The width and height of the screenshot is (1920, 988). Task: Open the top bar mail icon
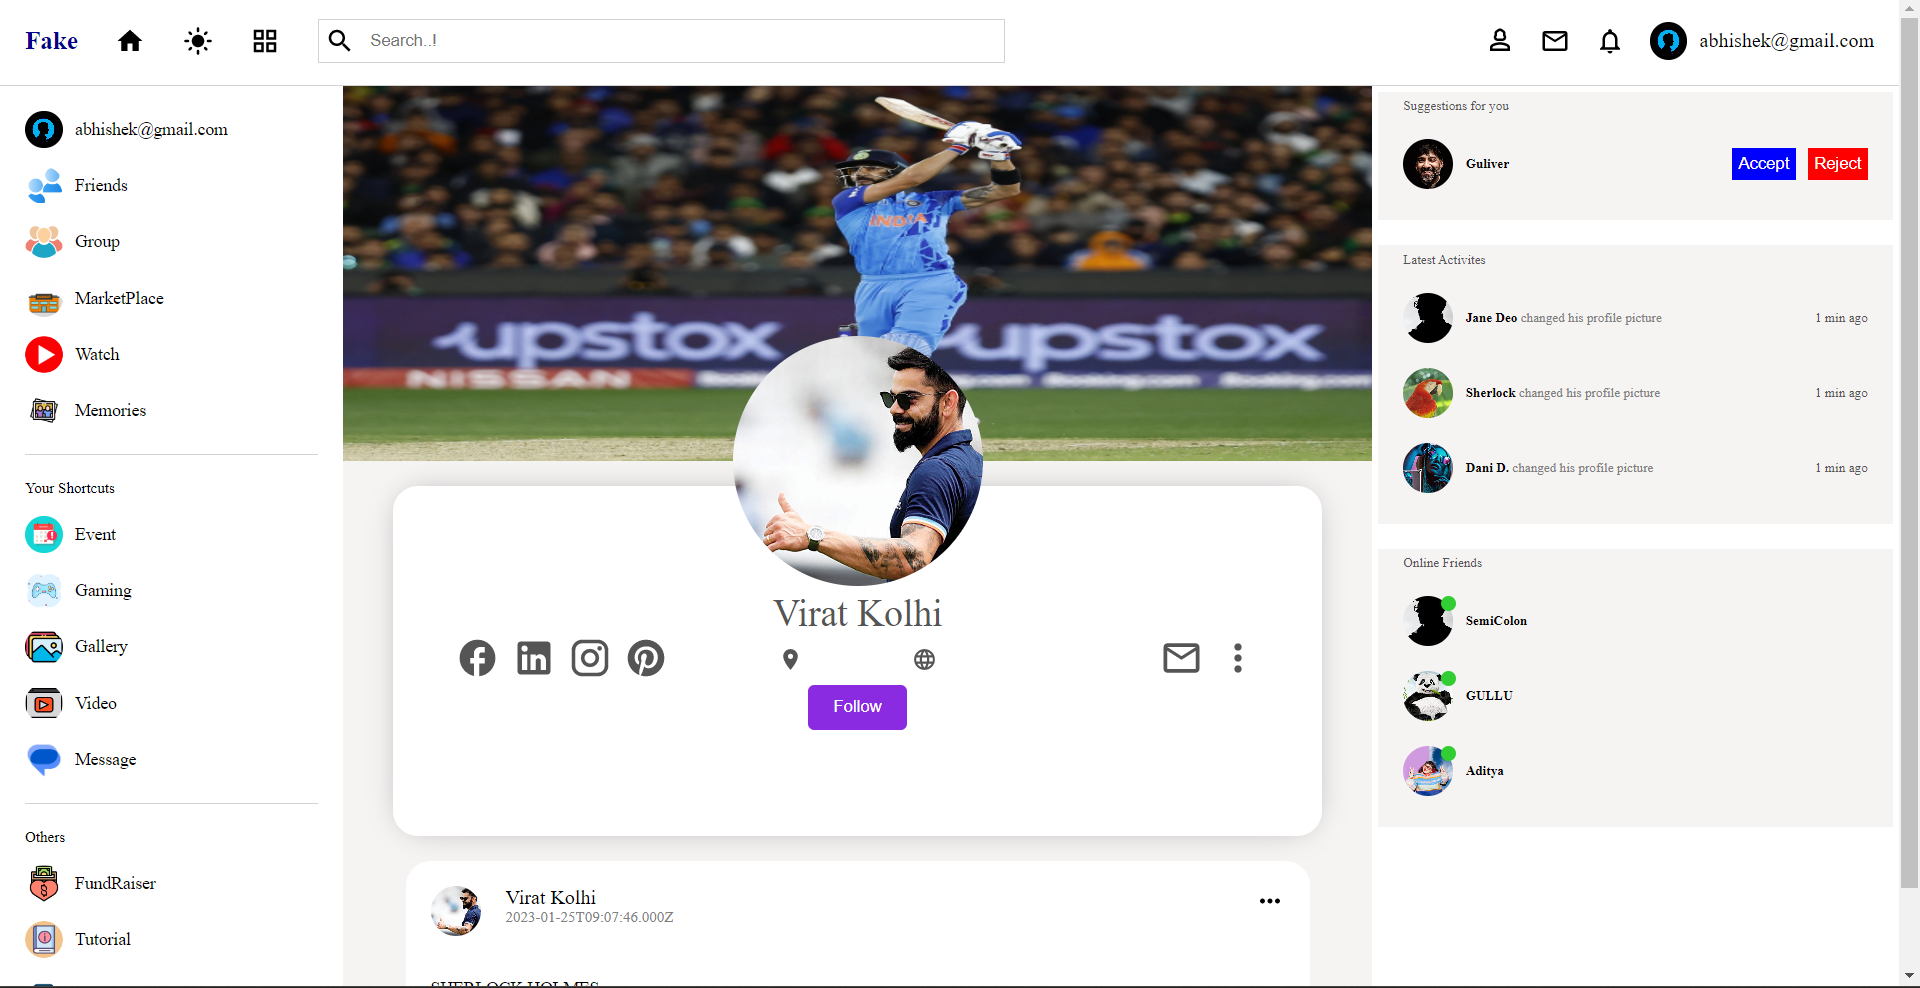pyautogui.click(x=1555, y=41)
